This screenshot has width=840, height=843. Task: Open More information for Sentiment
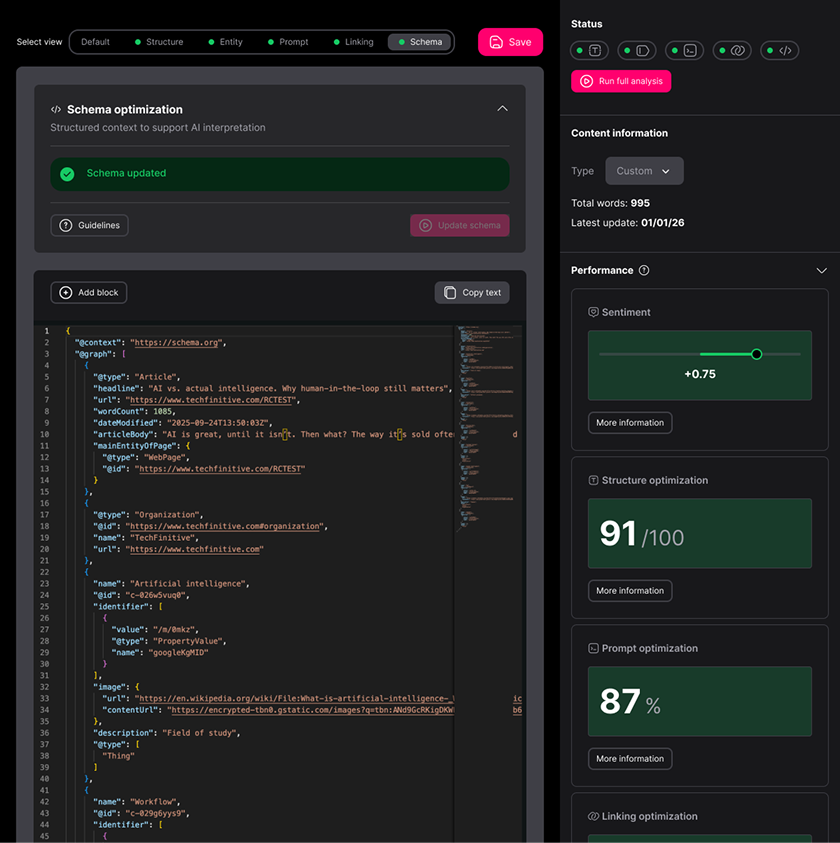click(630, 423)
